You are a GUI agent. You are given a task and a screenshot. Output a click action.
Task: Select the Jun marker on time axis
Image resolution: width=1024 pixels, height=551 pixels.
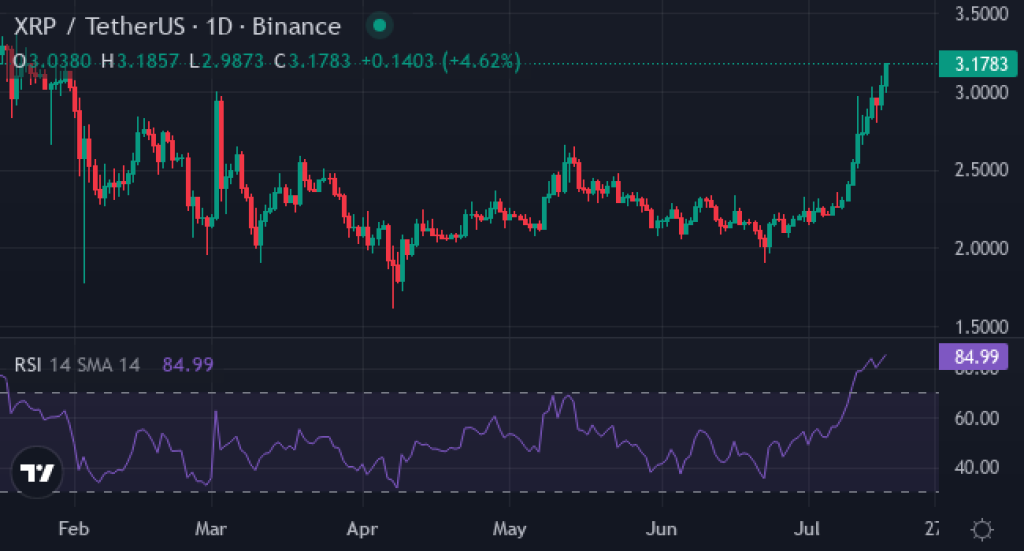tap(662, 529)
